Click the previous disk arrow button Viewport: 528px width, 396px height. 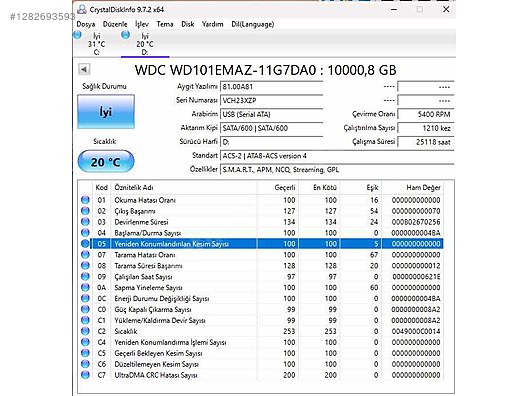pos(84,69)
